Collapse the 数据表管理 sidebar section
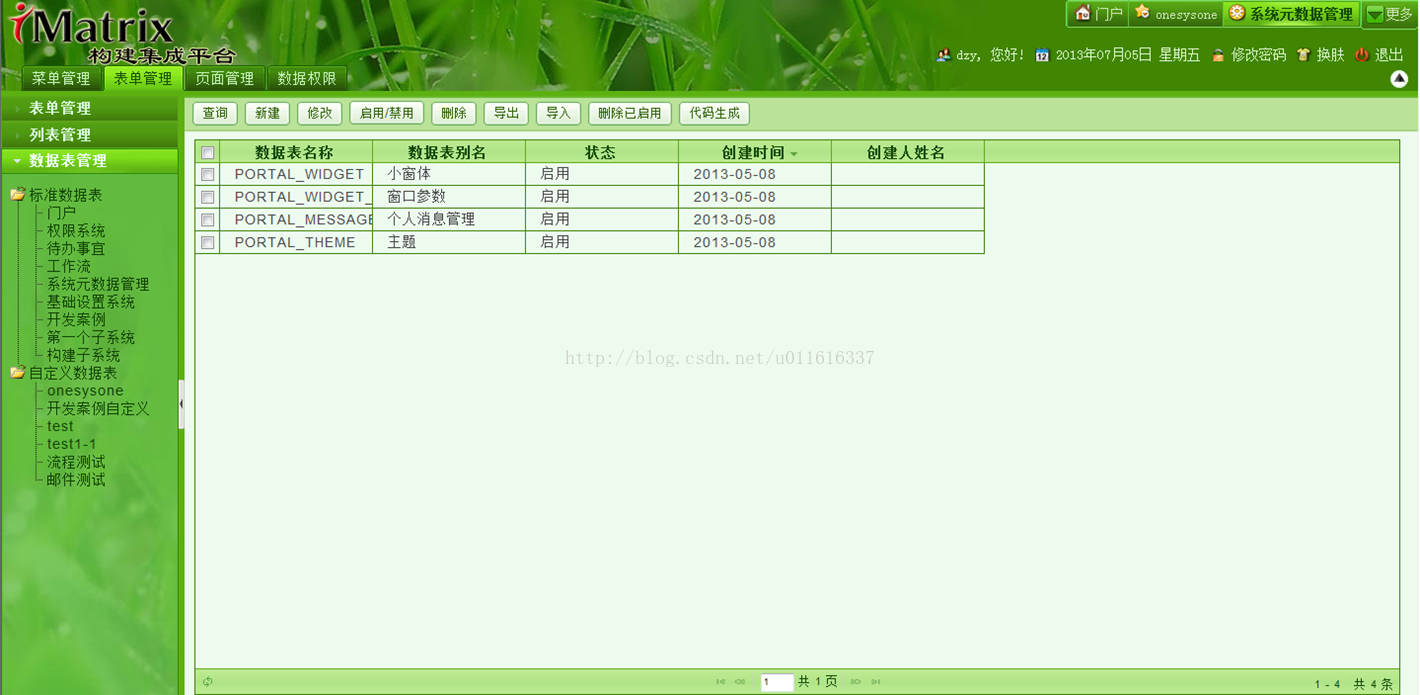This screenshot has height=695, width=1420. click(x=90, y=160)
